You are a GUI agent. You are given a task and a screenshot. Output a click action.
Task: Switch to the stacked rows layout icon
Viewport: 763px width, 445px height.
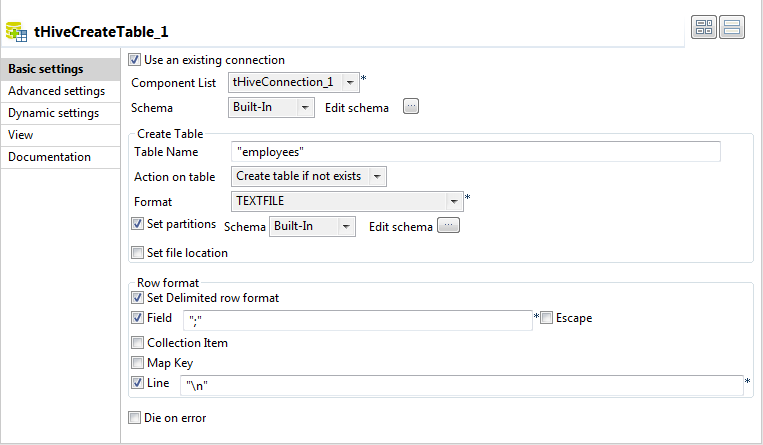732,28
